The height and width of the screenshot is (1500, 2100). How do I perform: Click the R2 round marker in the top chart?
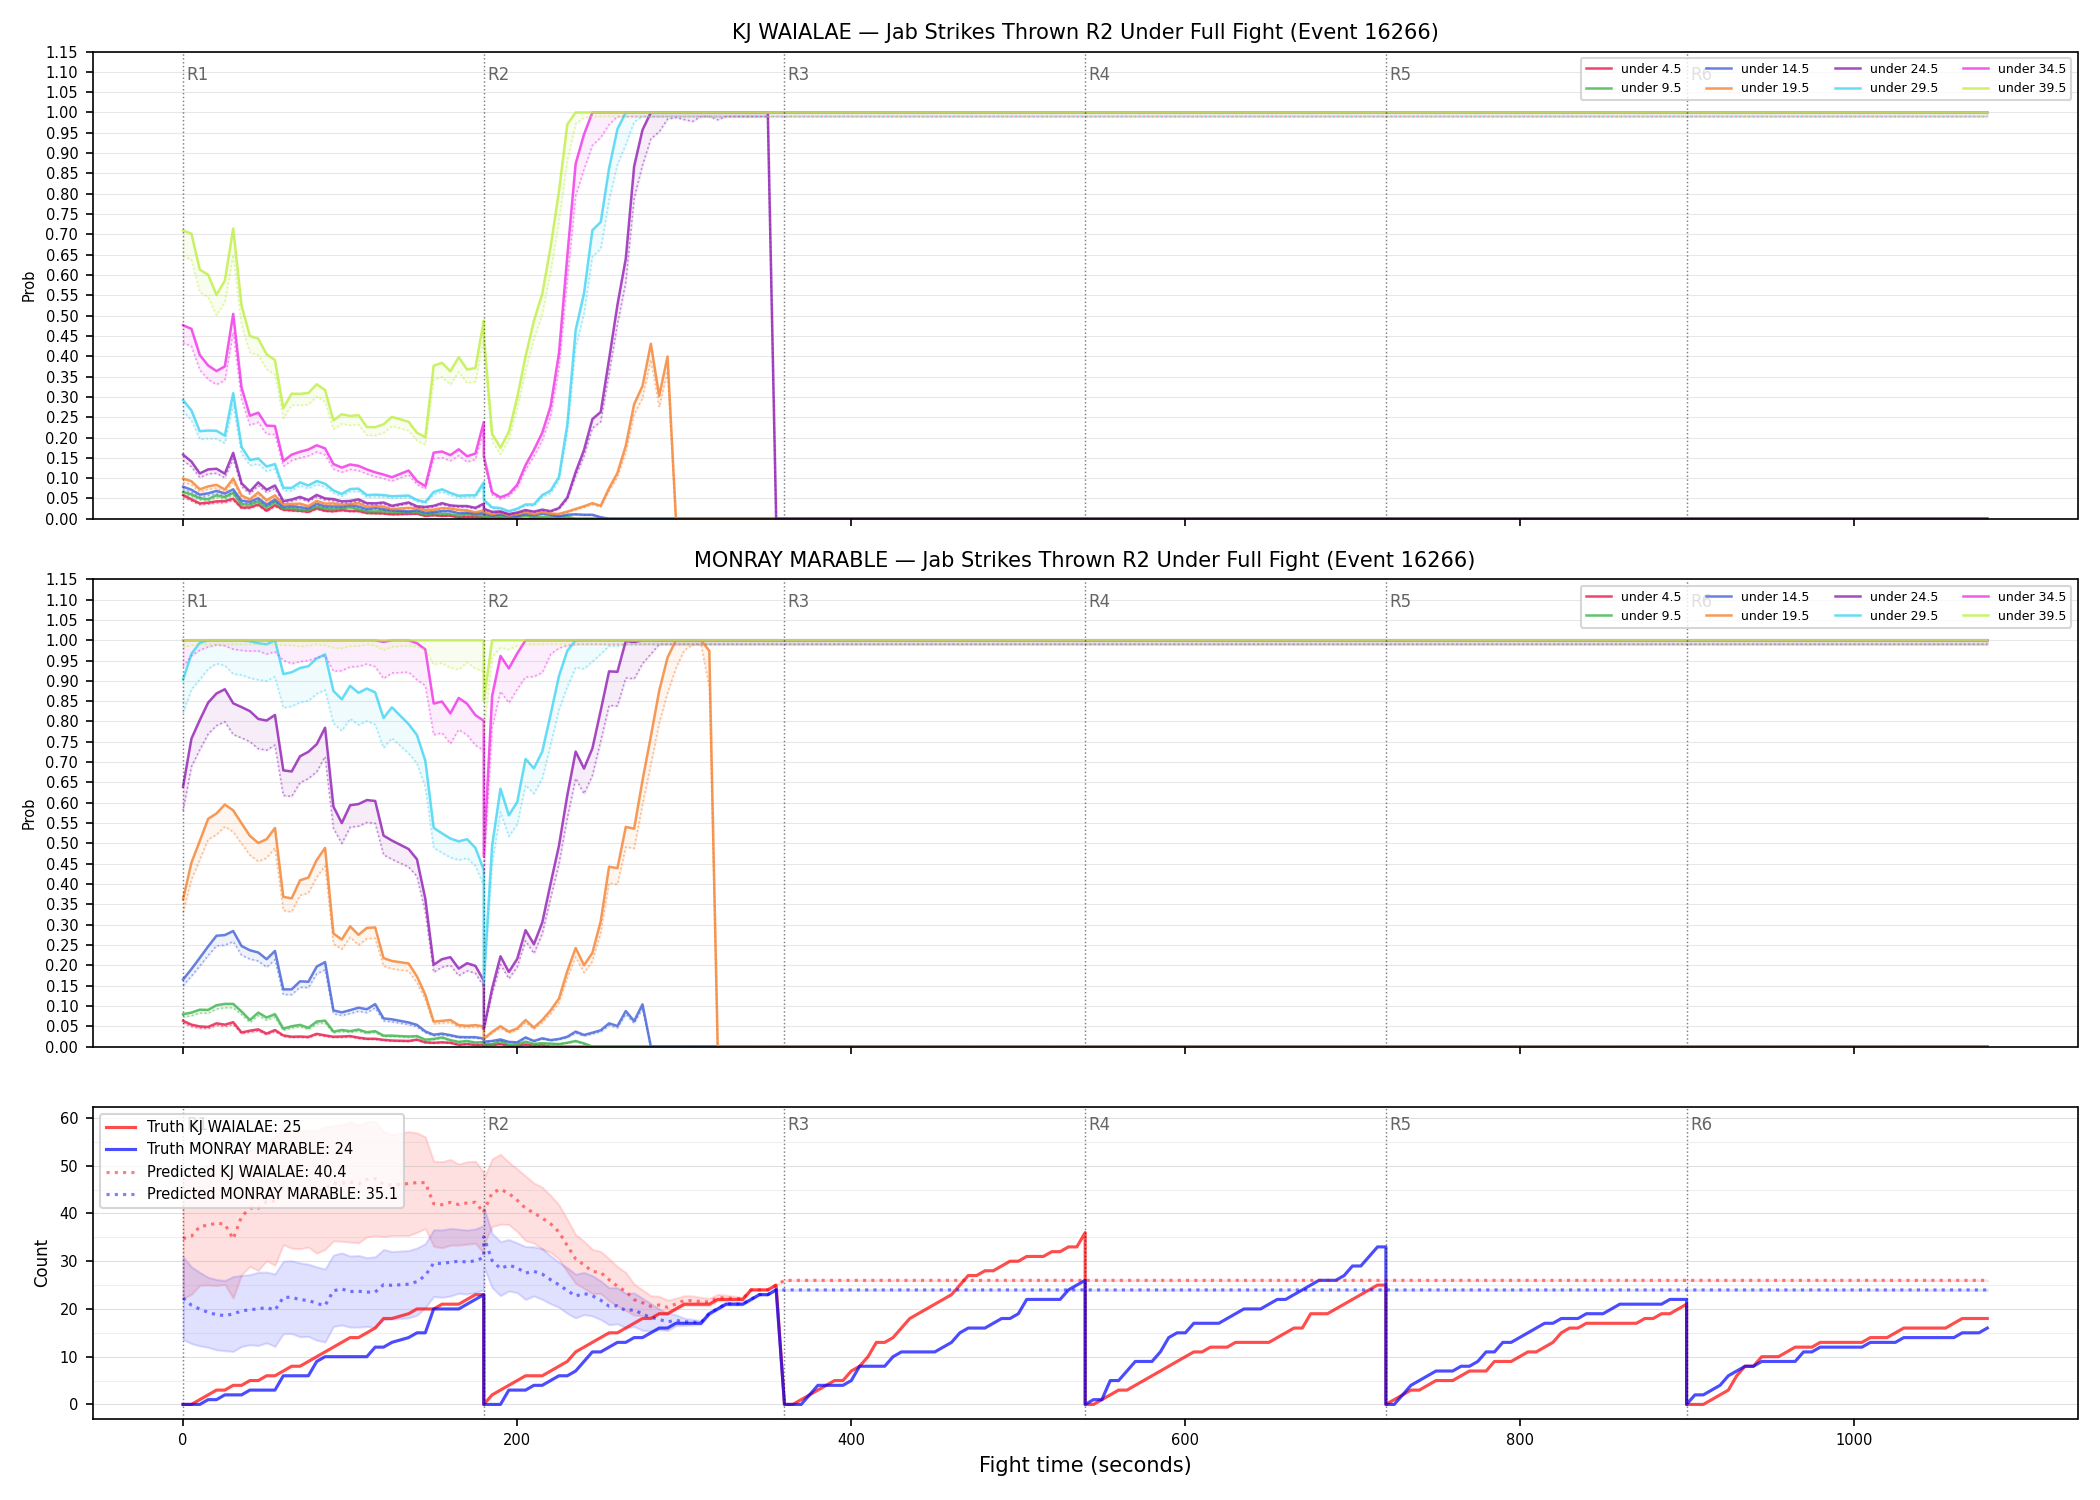498,74
